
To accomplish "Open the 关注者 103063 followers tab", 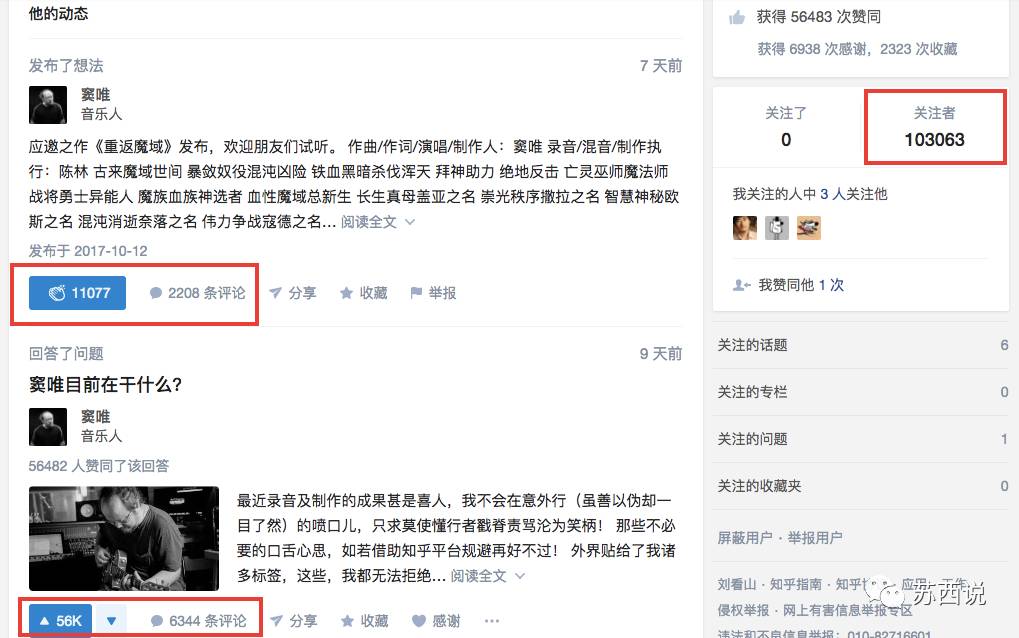I will coord(935,127).
